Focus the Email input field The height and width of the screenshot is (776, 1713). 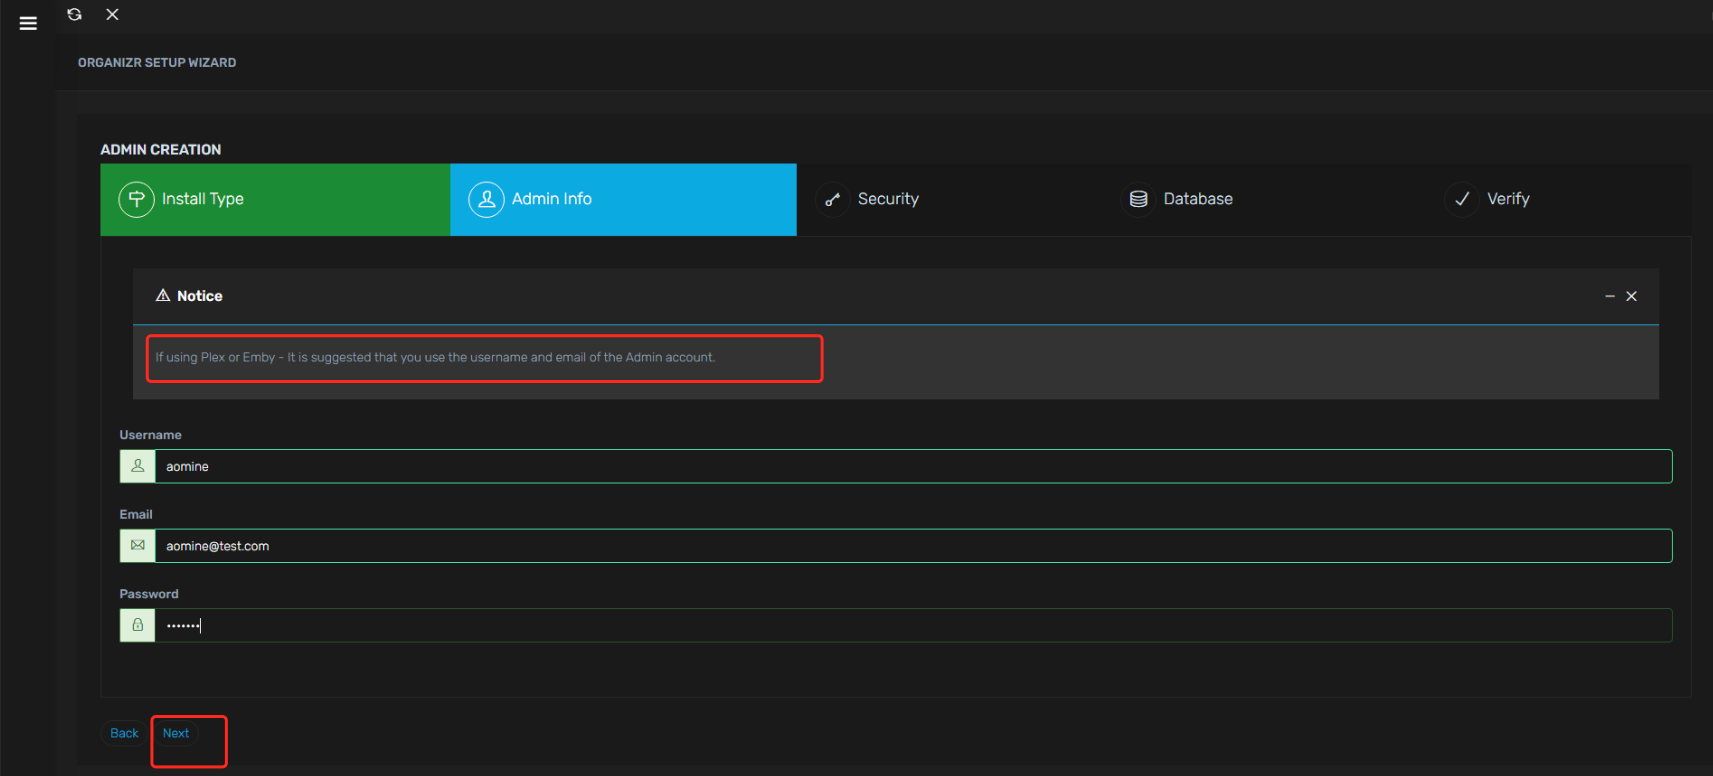[913, 546]
